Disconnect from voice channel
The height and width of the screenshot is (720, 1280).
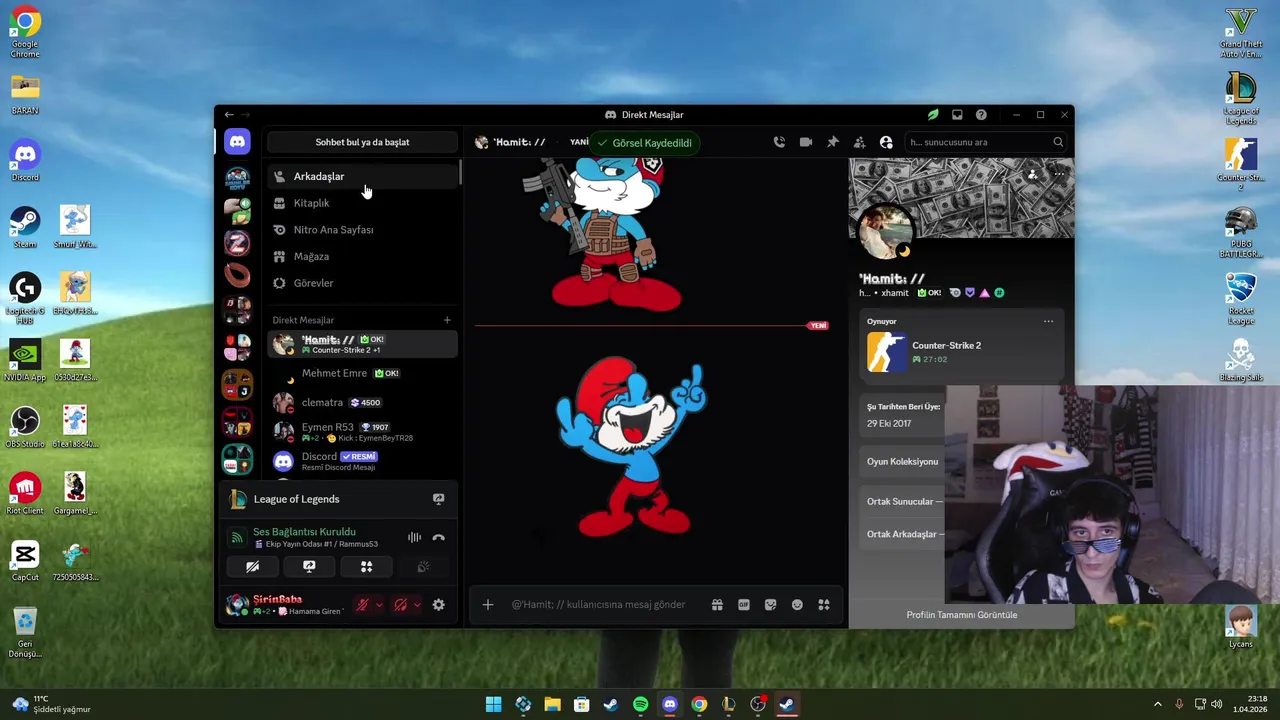[438, 537]
